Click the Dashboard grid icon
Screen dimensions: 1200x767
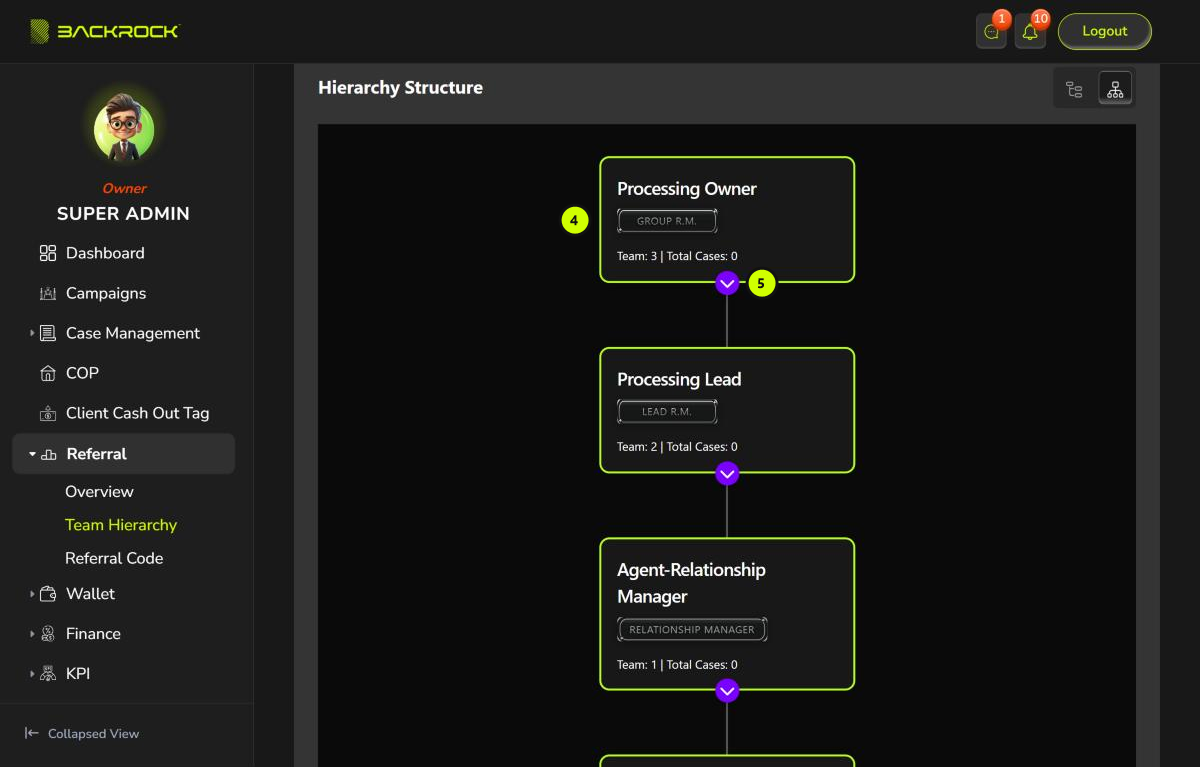[x=48, y=253]
